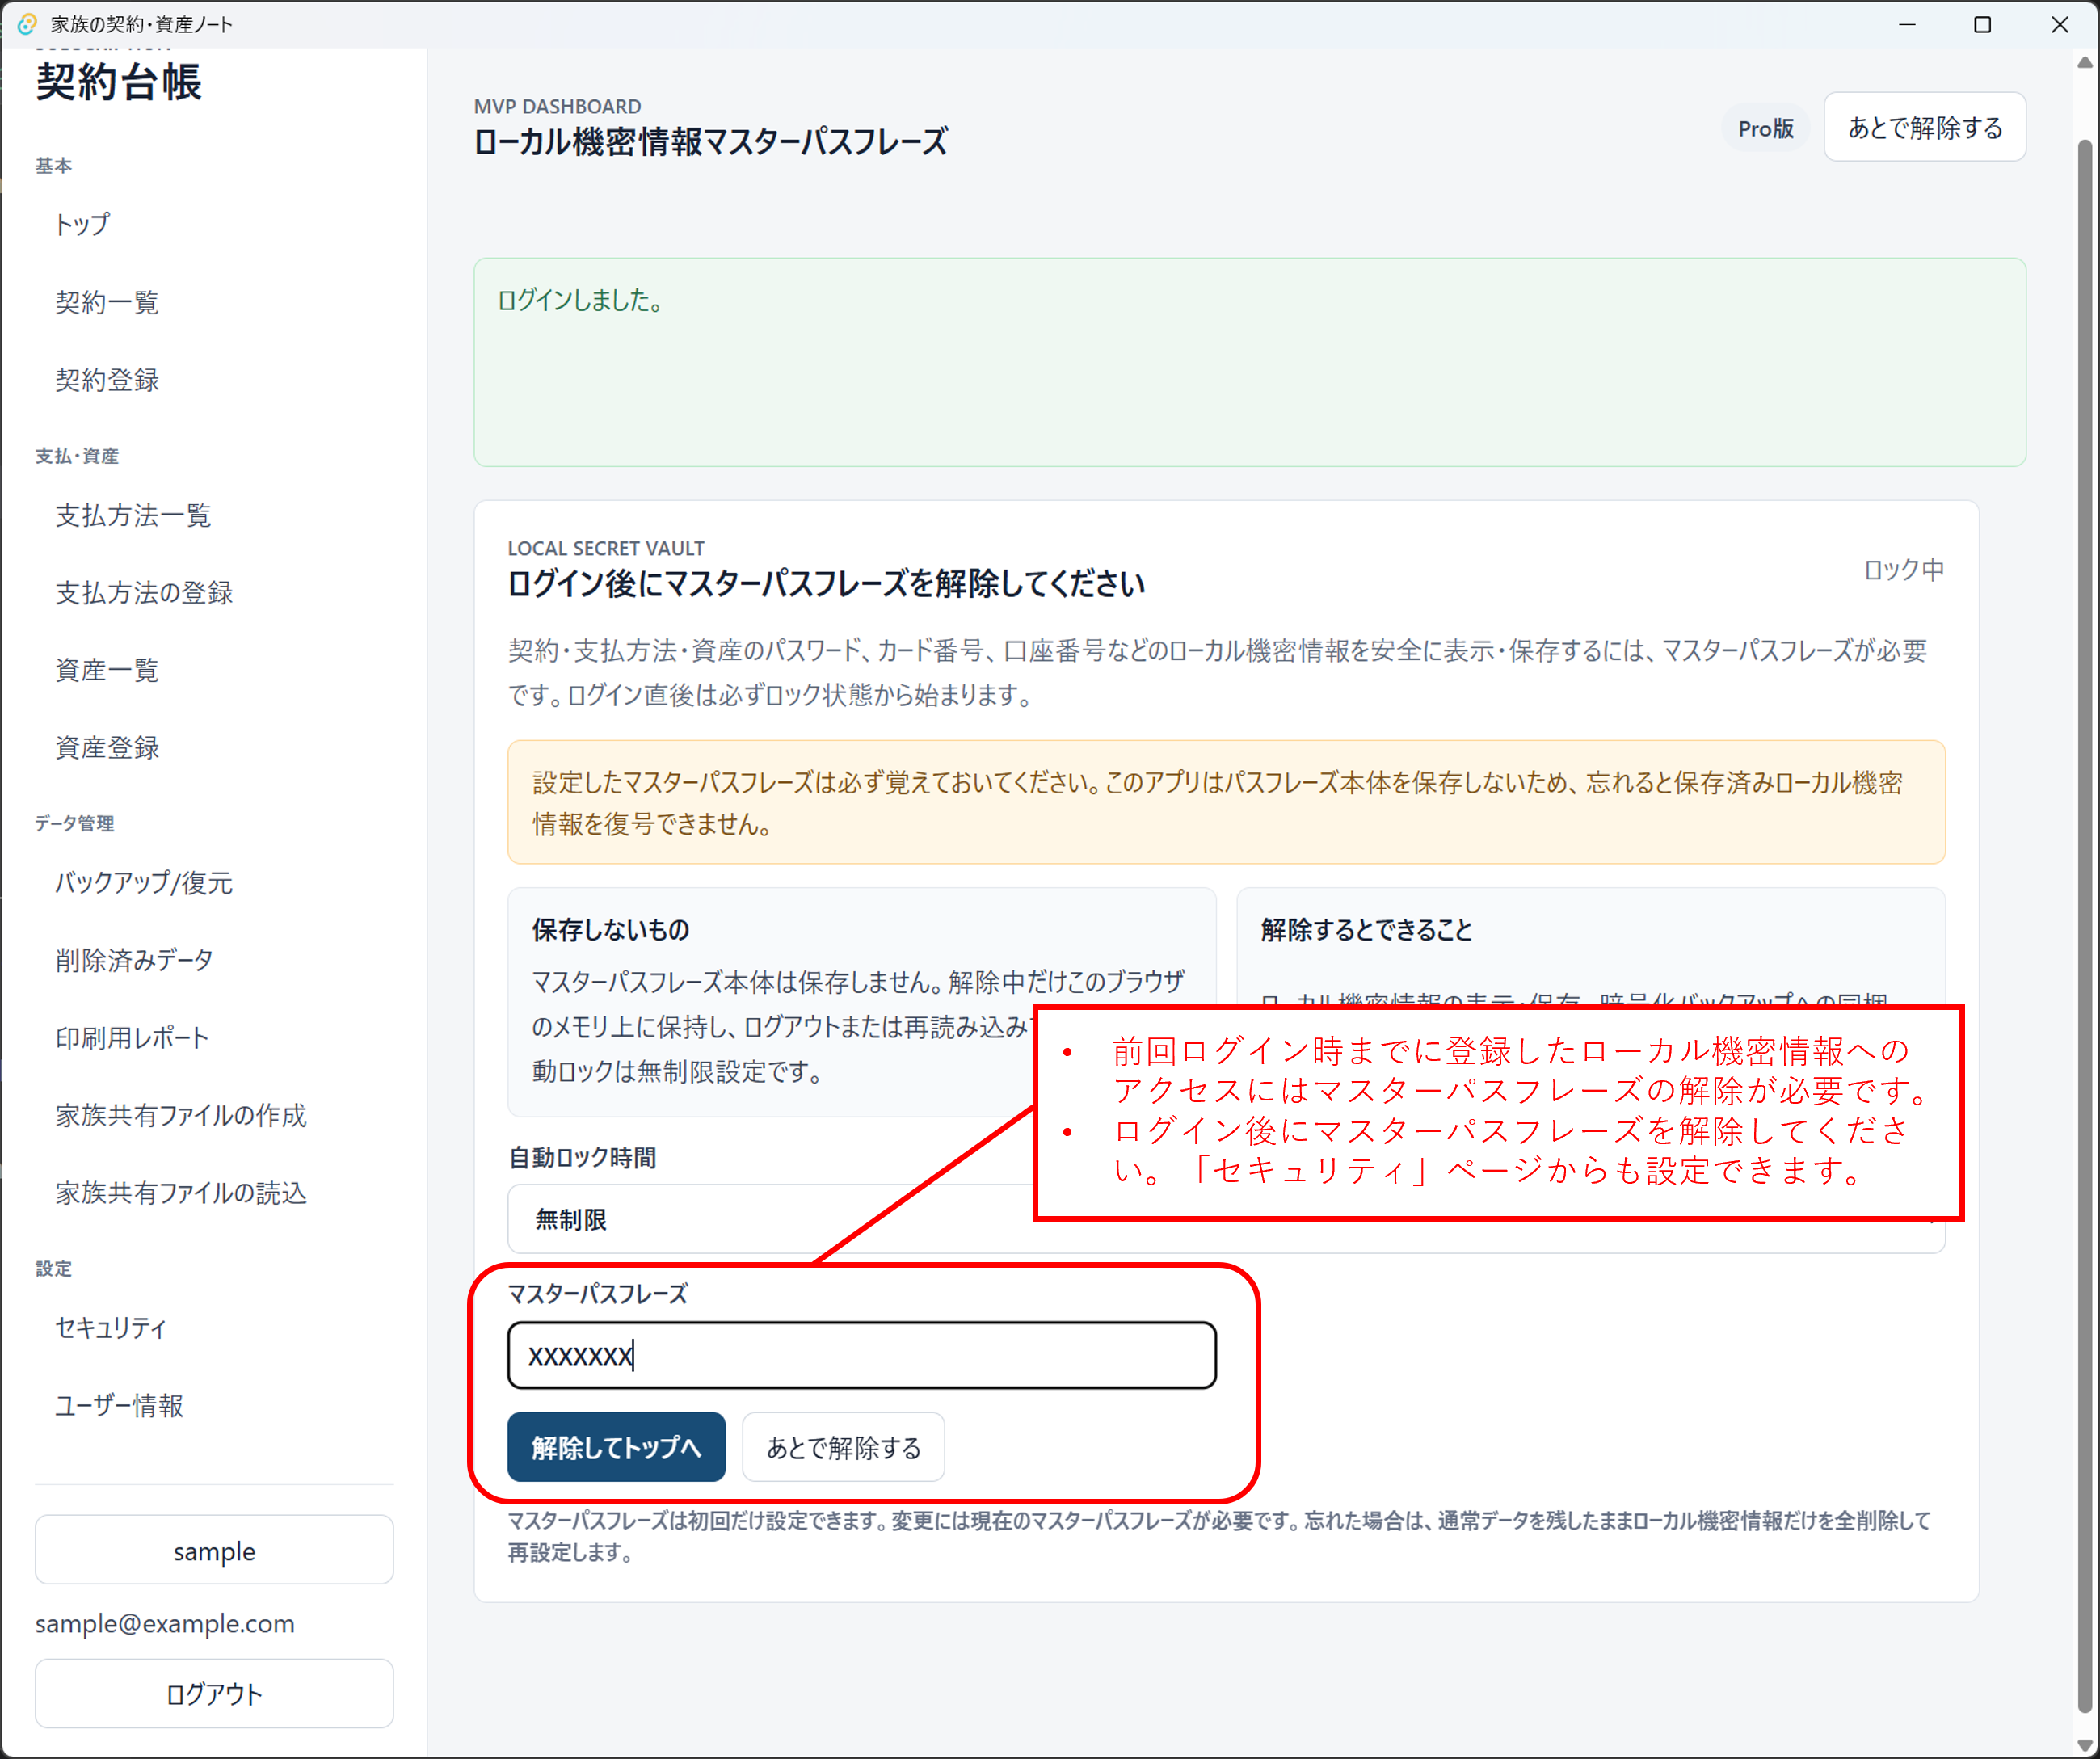
Task: Go to 契約一覧 in the sidebar
Action: click(x=107, y=302)
